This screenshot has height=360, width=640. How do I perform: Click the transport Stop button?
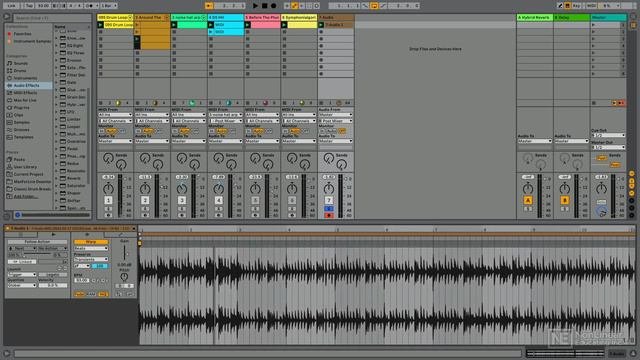(264, 6)
